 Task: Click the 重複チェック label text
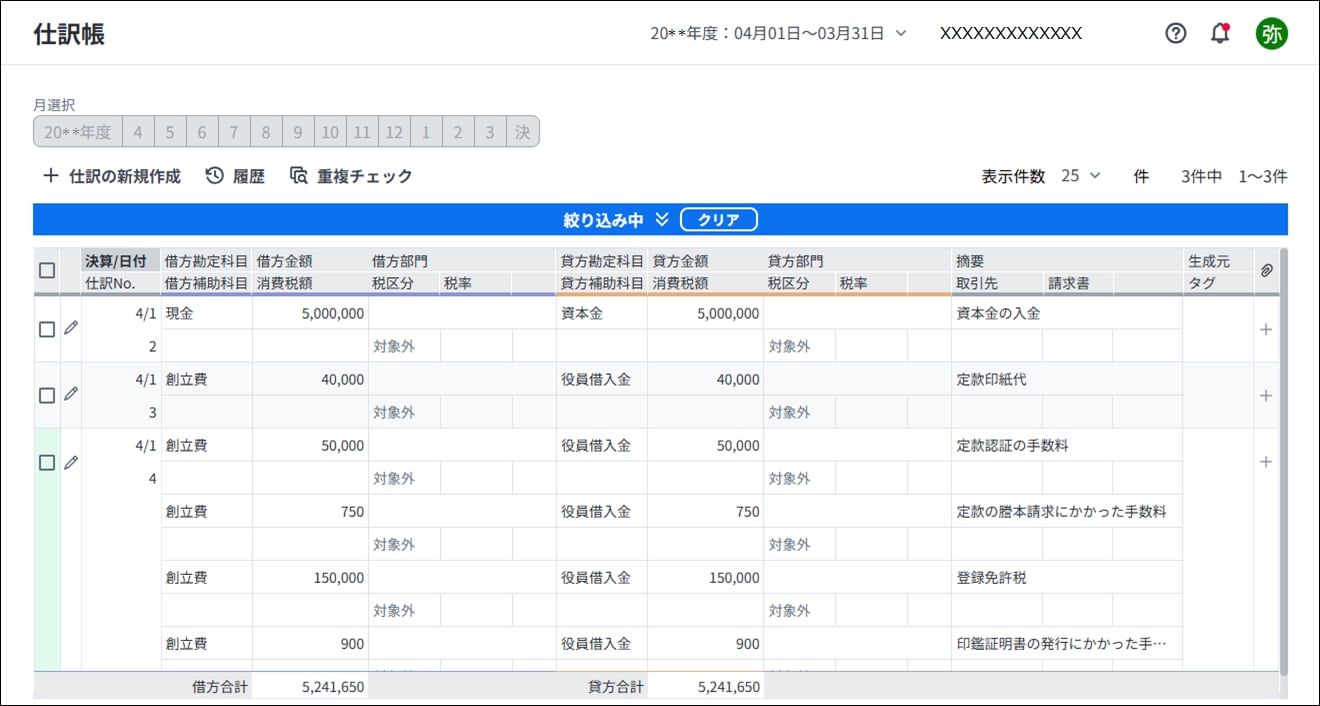tap(365, 176)
